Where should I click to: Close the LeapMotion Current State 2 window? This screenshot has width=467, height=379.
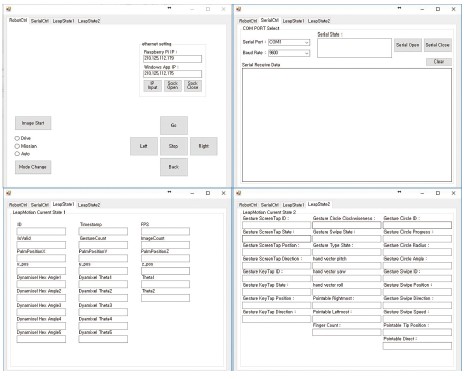pos(453,193)
